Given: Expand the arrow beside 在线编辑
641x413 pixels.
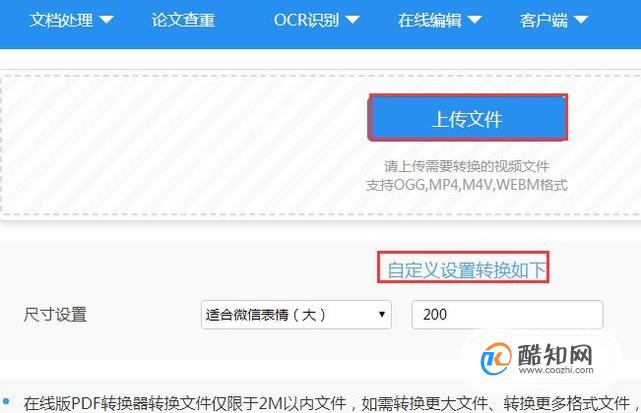Looking at the screenshot, I should pyautogui.click(x=475, y=20).
